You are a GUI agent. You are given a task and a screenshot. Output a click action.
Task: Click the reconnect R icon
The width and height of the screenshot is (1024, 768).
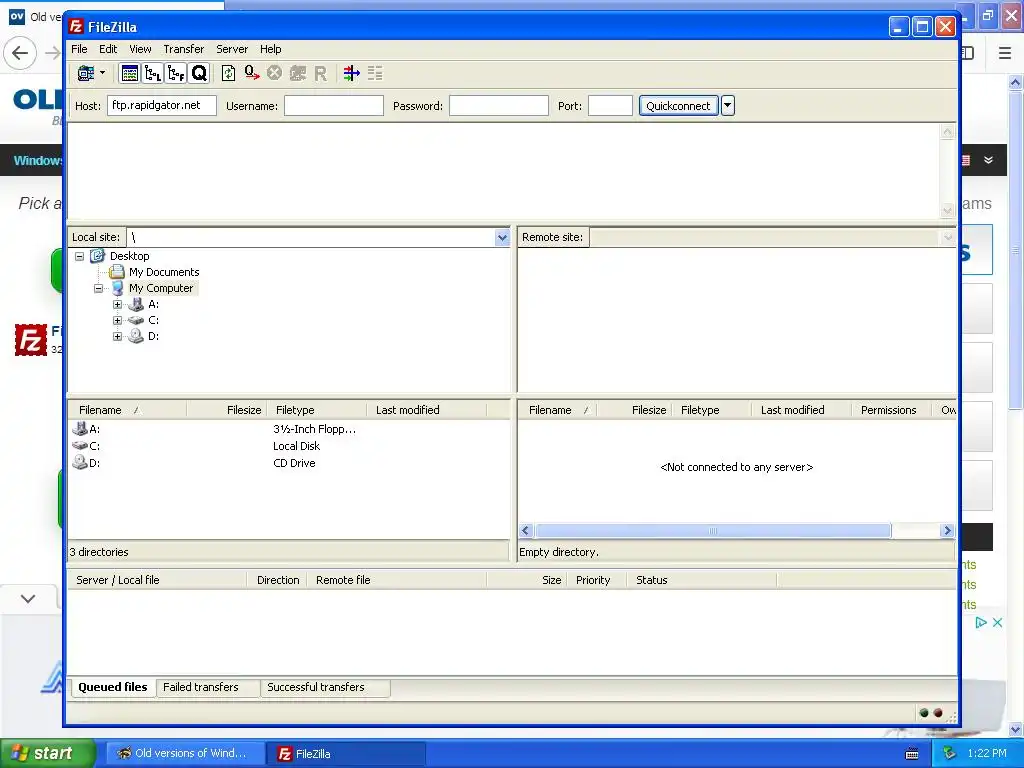[x=320, y=73]
